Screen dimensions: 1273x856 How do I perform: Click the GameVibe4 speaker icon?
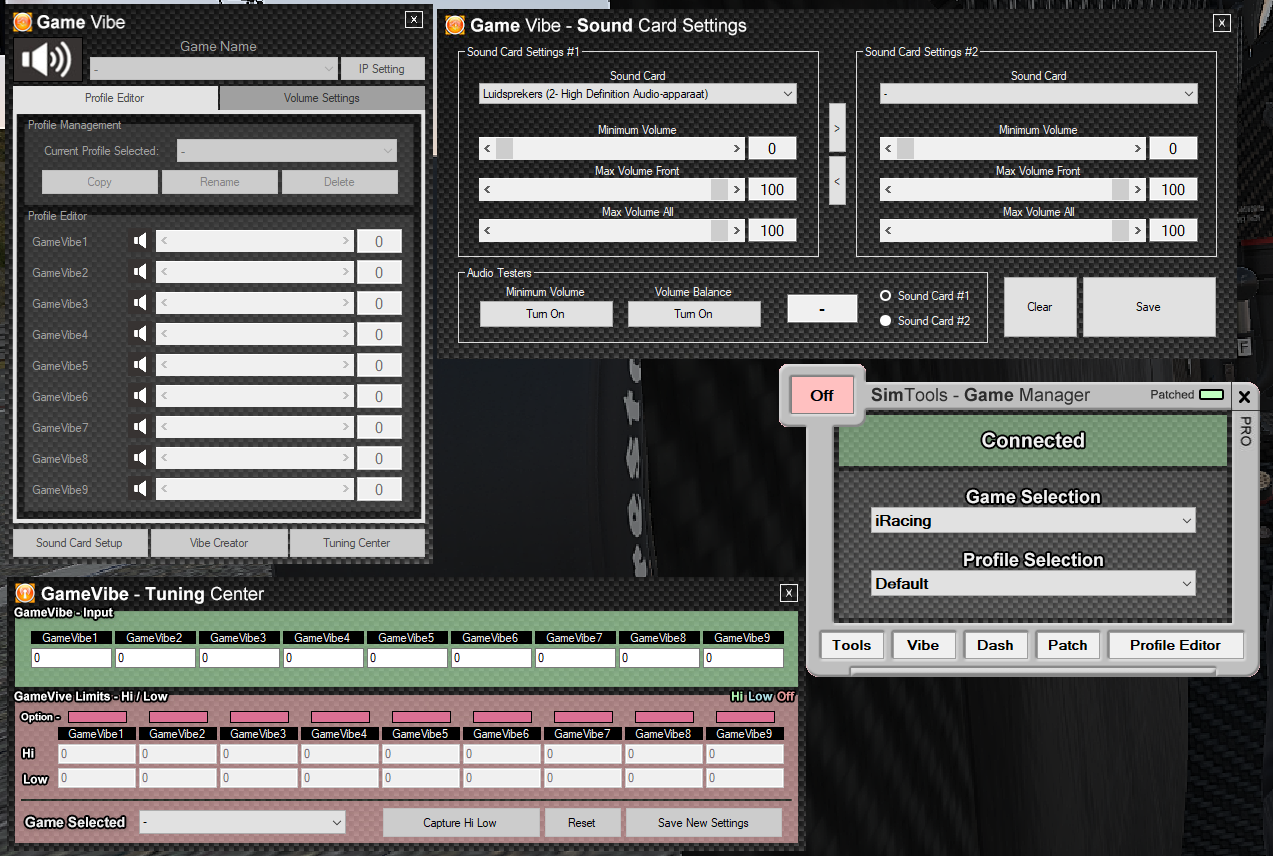pyautogui.click(x=140, y=334)
